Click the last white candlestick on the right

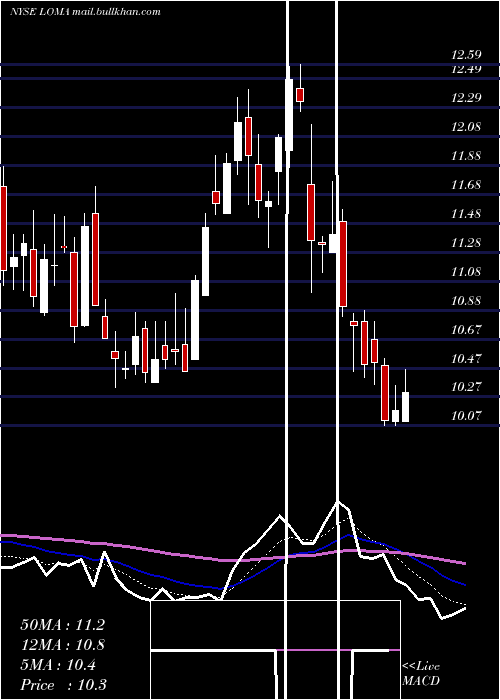point(405,407)
